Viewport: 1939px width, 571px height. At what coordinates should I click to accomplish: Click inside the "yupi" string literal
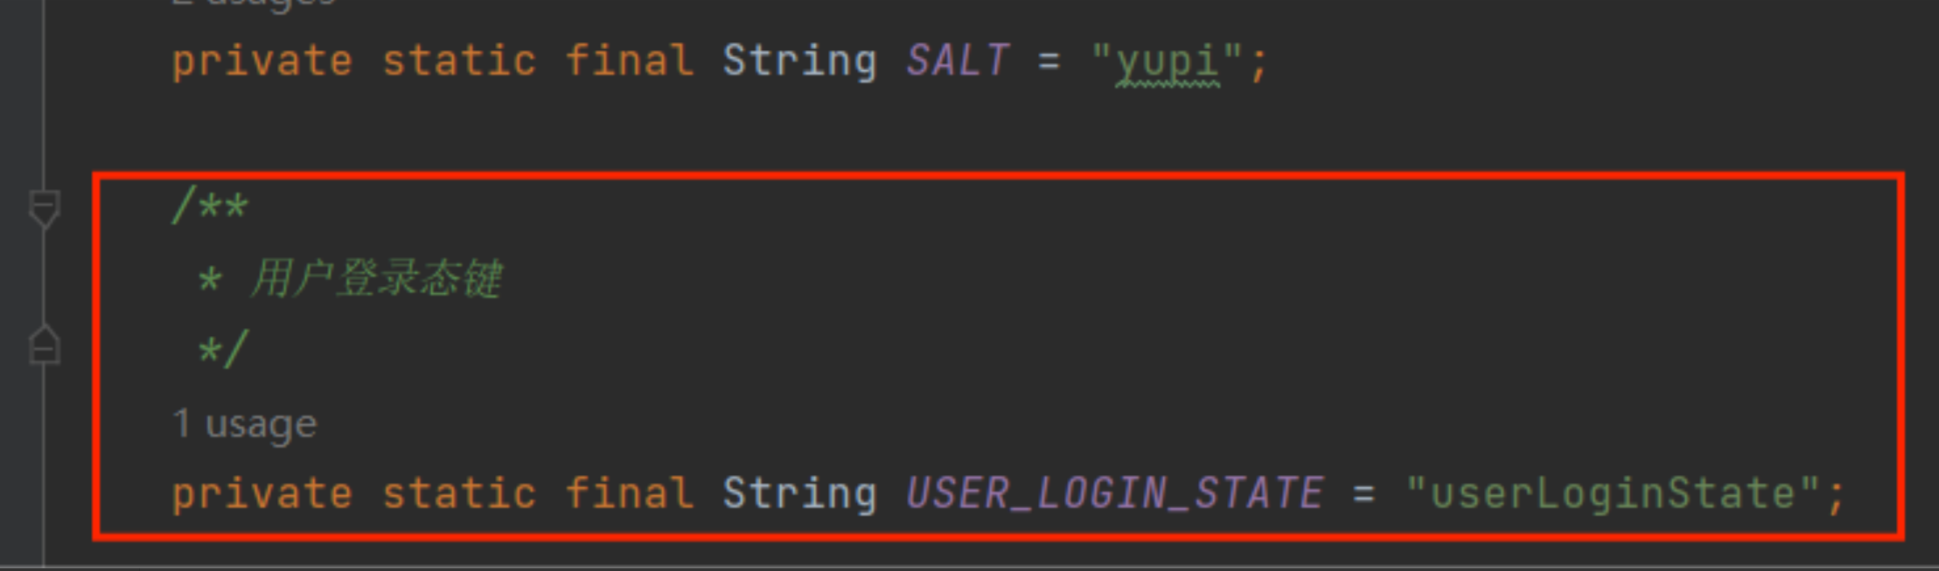pos(1167,62)
